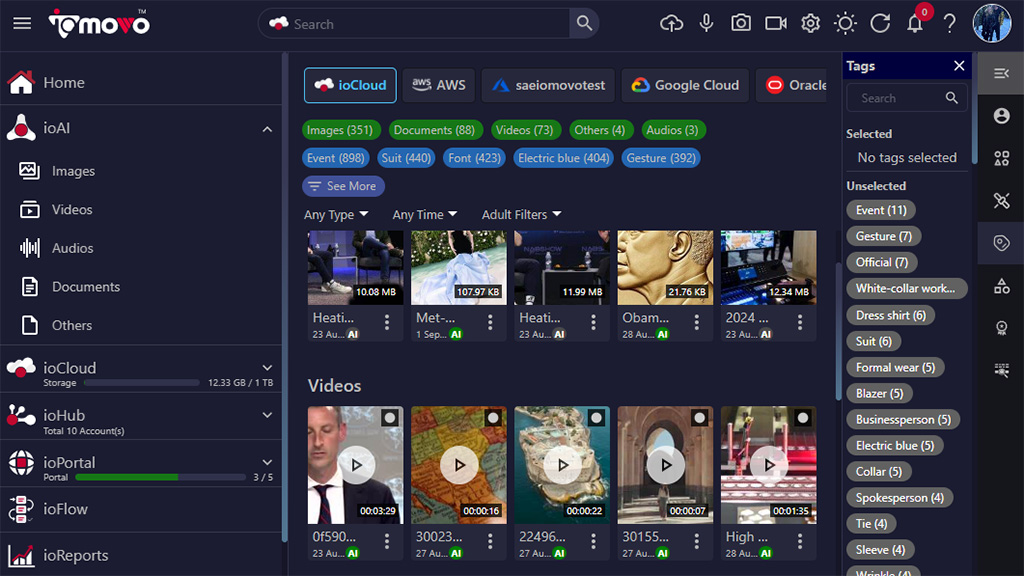Click the video recorder icon
This screenshot has height=576, width=1024.
[776, 24]
